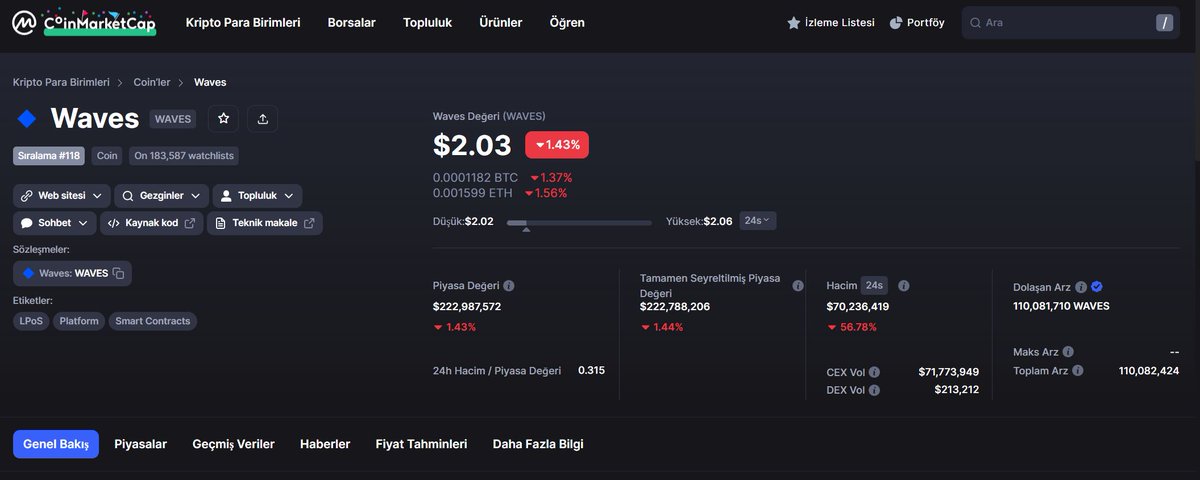Click the Platform tag
Image resolution: width=1200 pixels, height=480 pixels.
point(79,321)
